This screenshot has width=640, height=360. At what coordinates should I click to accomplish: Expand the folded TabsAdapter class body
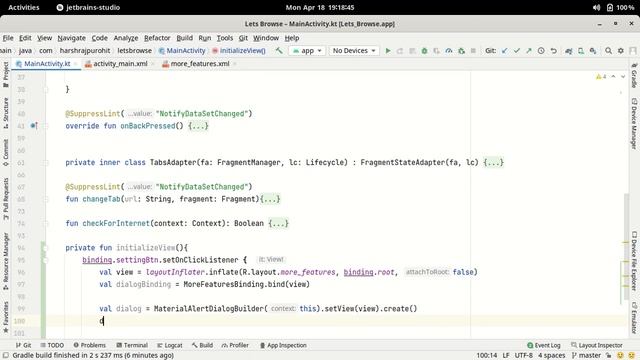[493, 162]
